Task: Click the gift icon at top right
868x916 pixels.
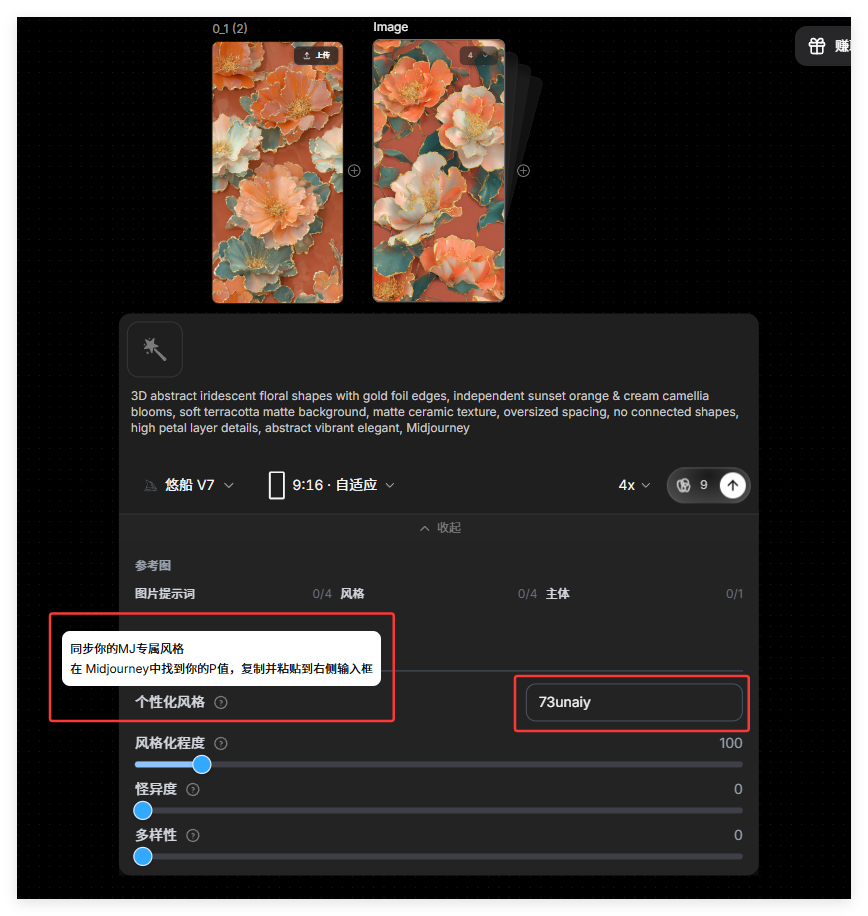Action: (817, 46)
